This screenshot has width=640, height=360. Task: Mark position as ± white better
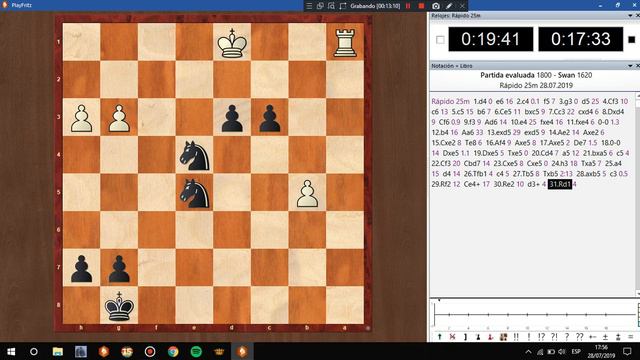(605, 337)
